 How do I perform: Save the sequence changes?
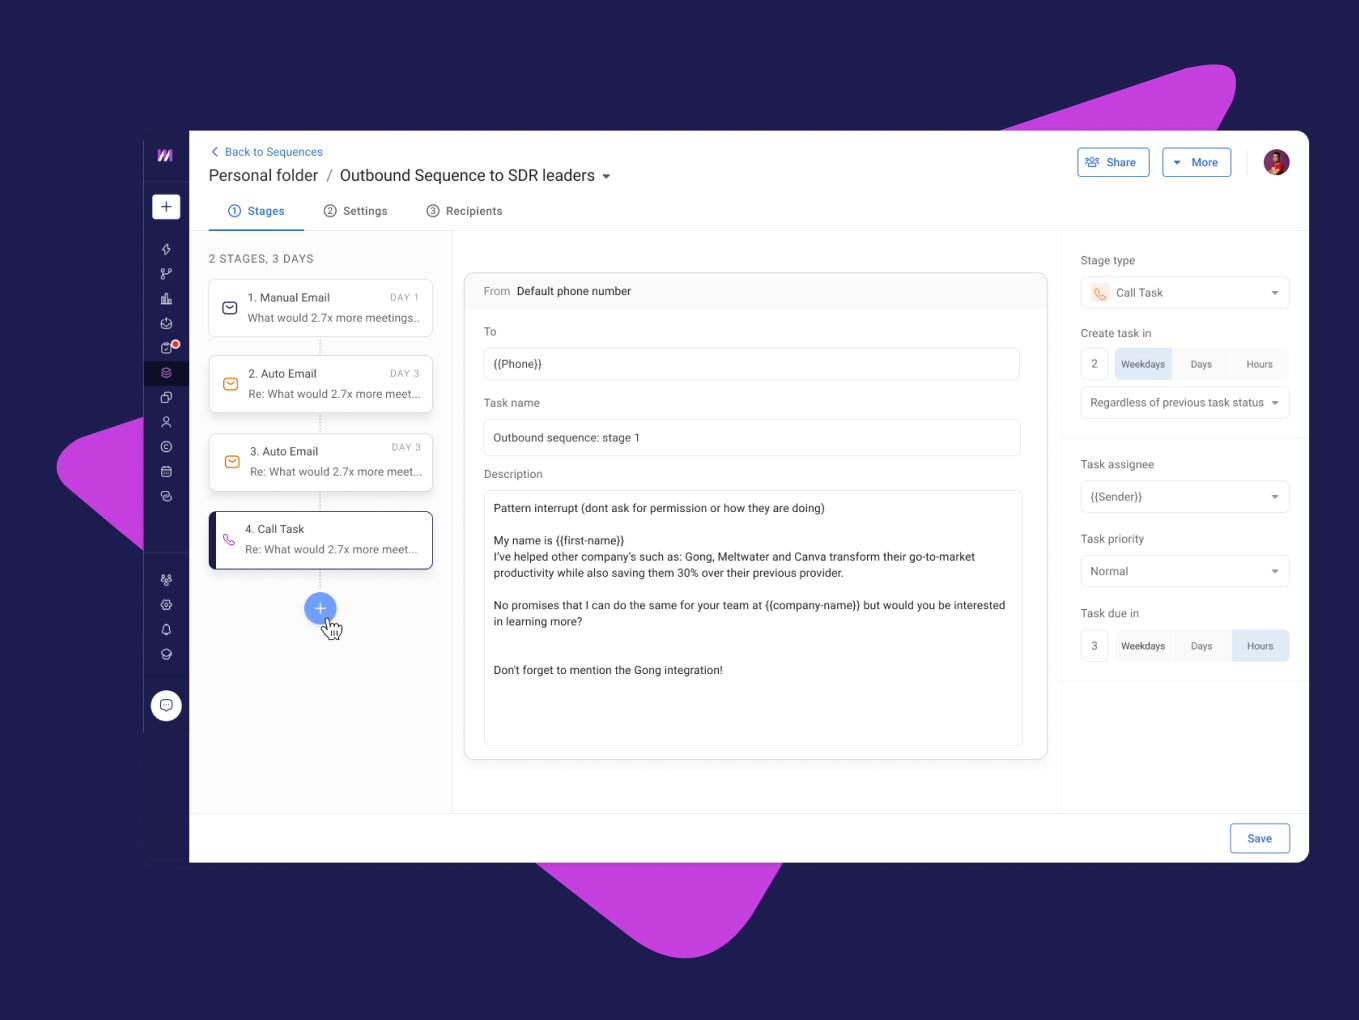[1259, 838]
